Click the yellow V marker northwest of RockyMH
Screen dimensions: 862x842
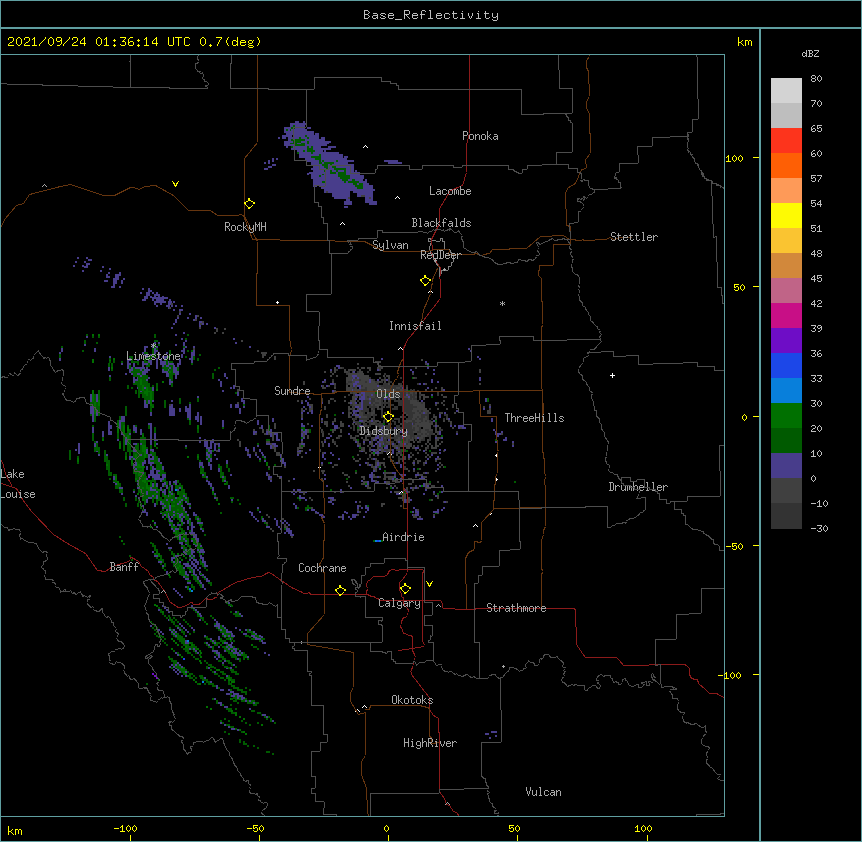click(x=175, y=184)
